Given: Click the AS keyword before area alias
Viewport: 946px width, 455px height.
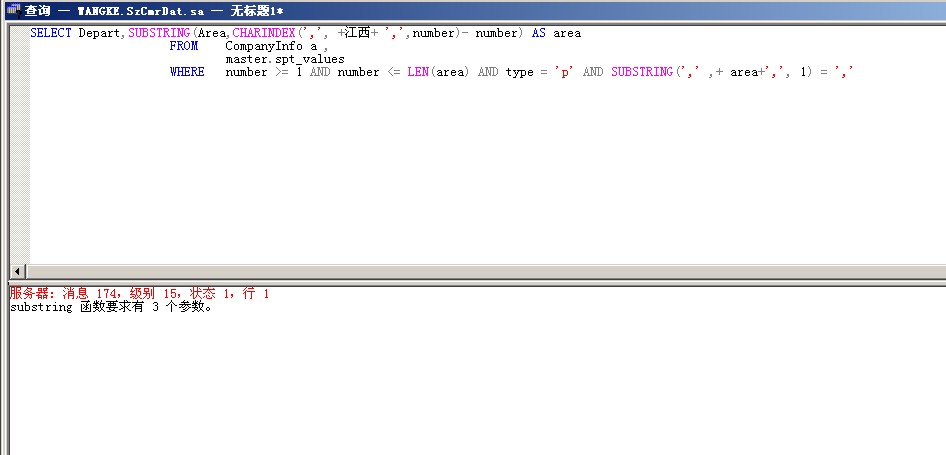Looking at the screenshot, I should [x=539, y=33].
